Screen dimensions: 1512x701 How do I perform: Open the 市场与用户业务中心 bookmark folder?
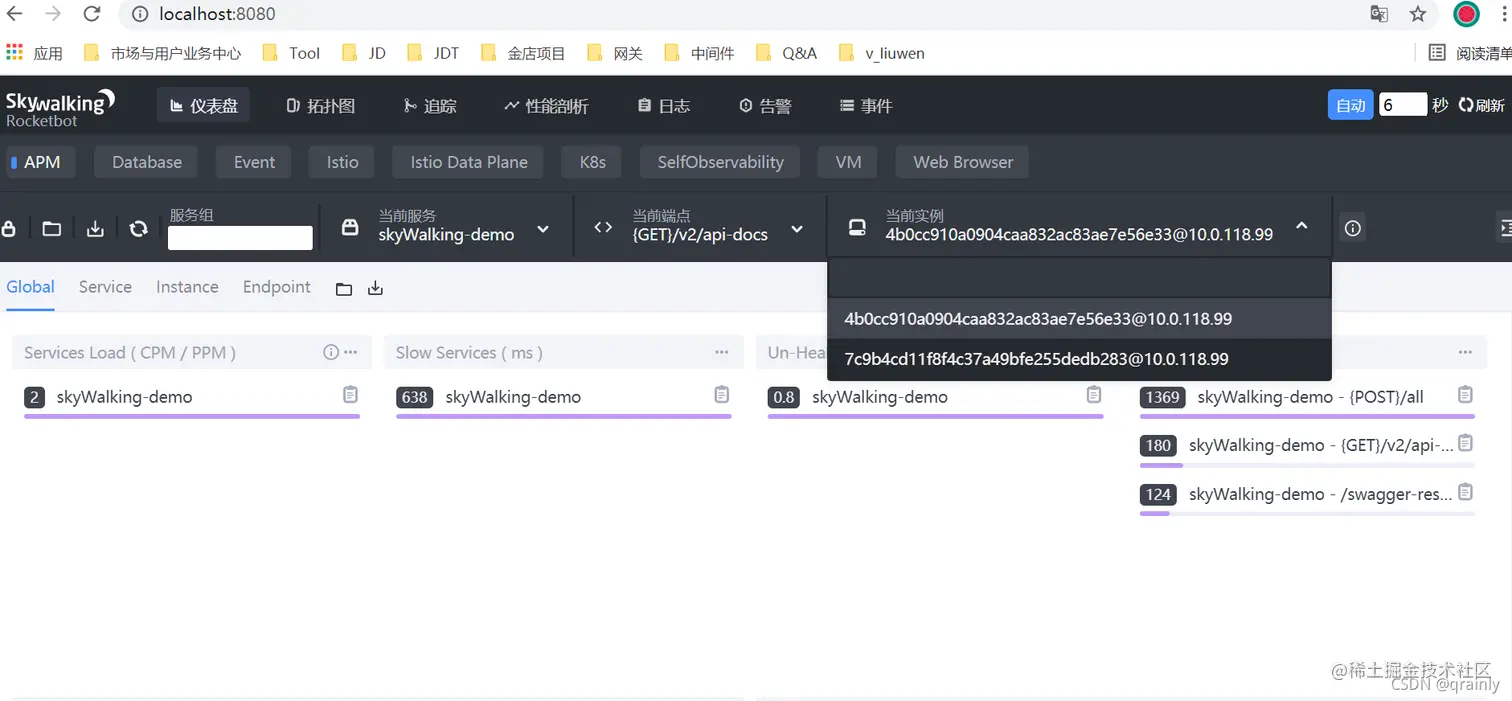coord(162,53)
